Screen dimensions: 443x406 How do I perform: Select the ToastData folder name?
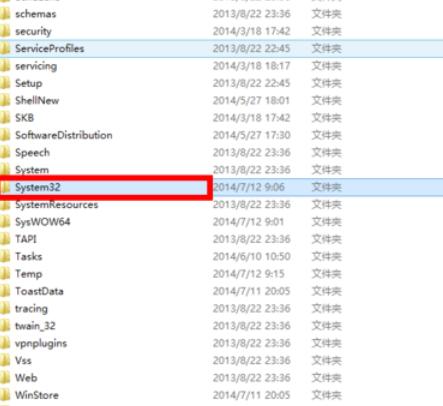39,291
